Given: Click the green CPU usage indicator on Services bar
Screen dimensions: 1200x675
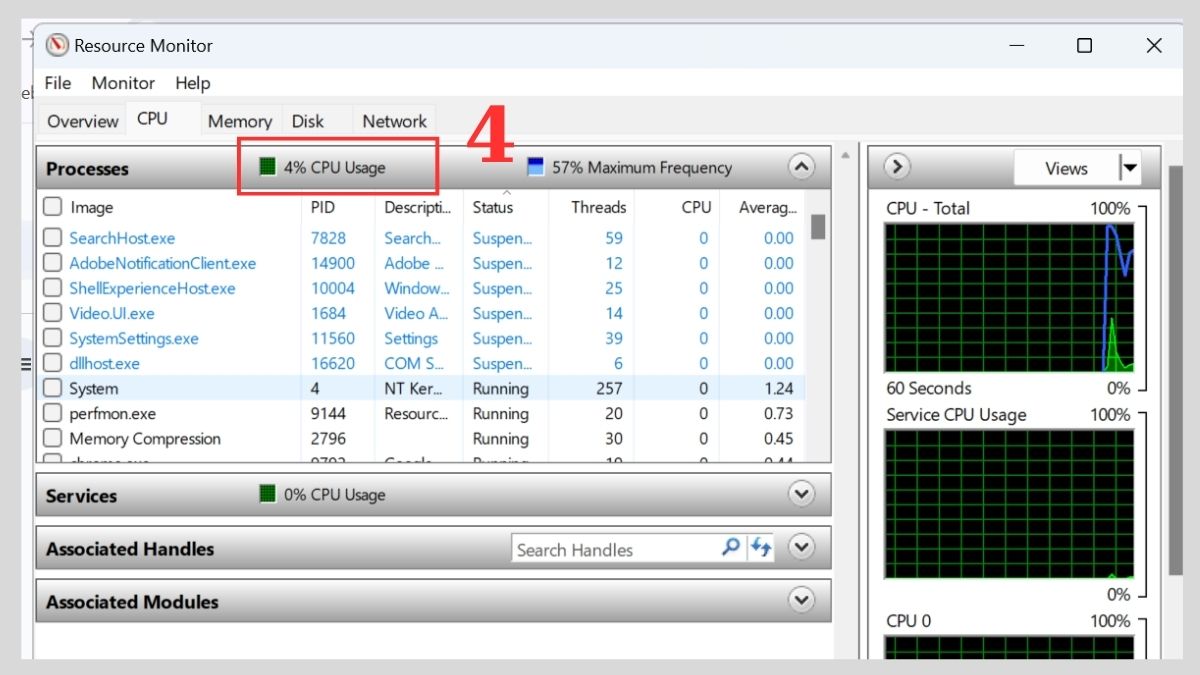Looking at the screenshot, I should click(x=267, y=493).
